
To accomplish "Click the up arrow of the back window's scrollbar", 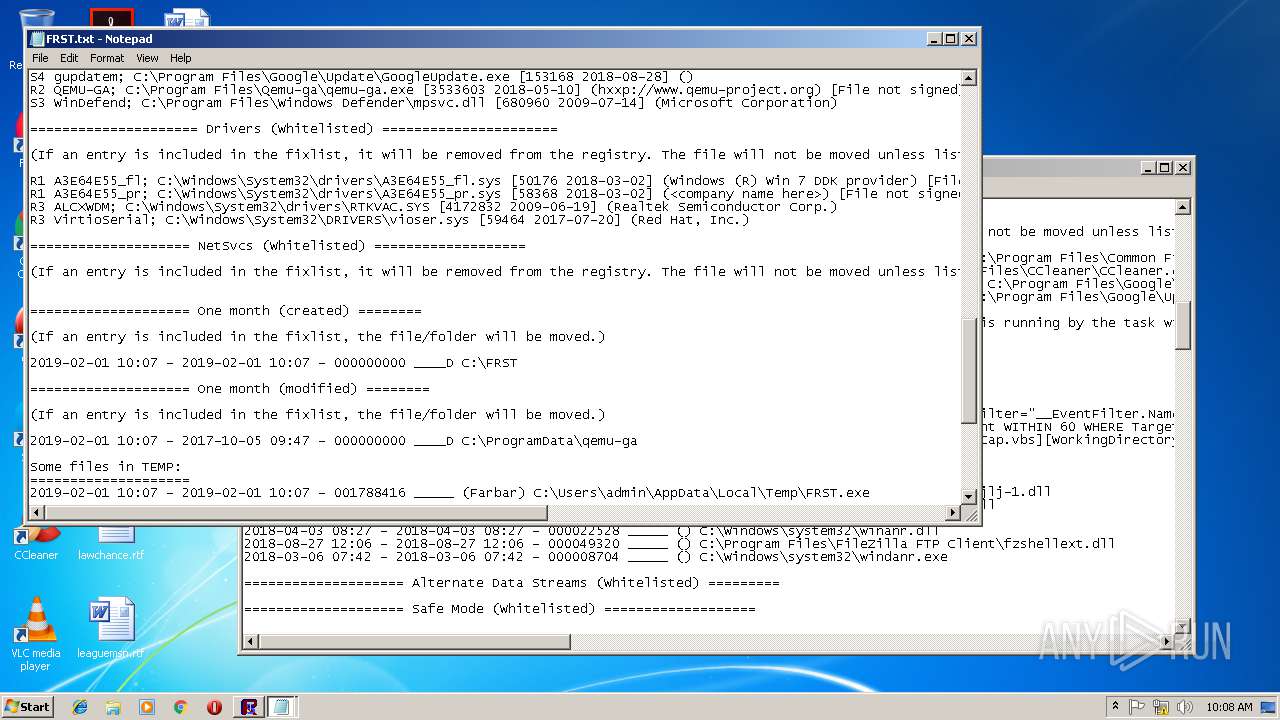I will (x=1183, y=207).
